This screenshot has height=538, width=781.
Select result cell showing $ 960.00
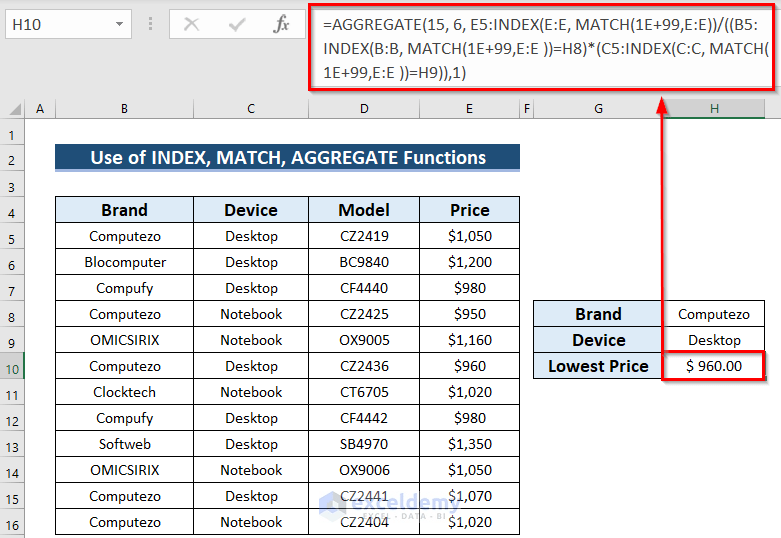click(x=714, y=366)
